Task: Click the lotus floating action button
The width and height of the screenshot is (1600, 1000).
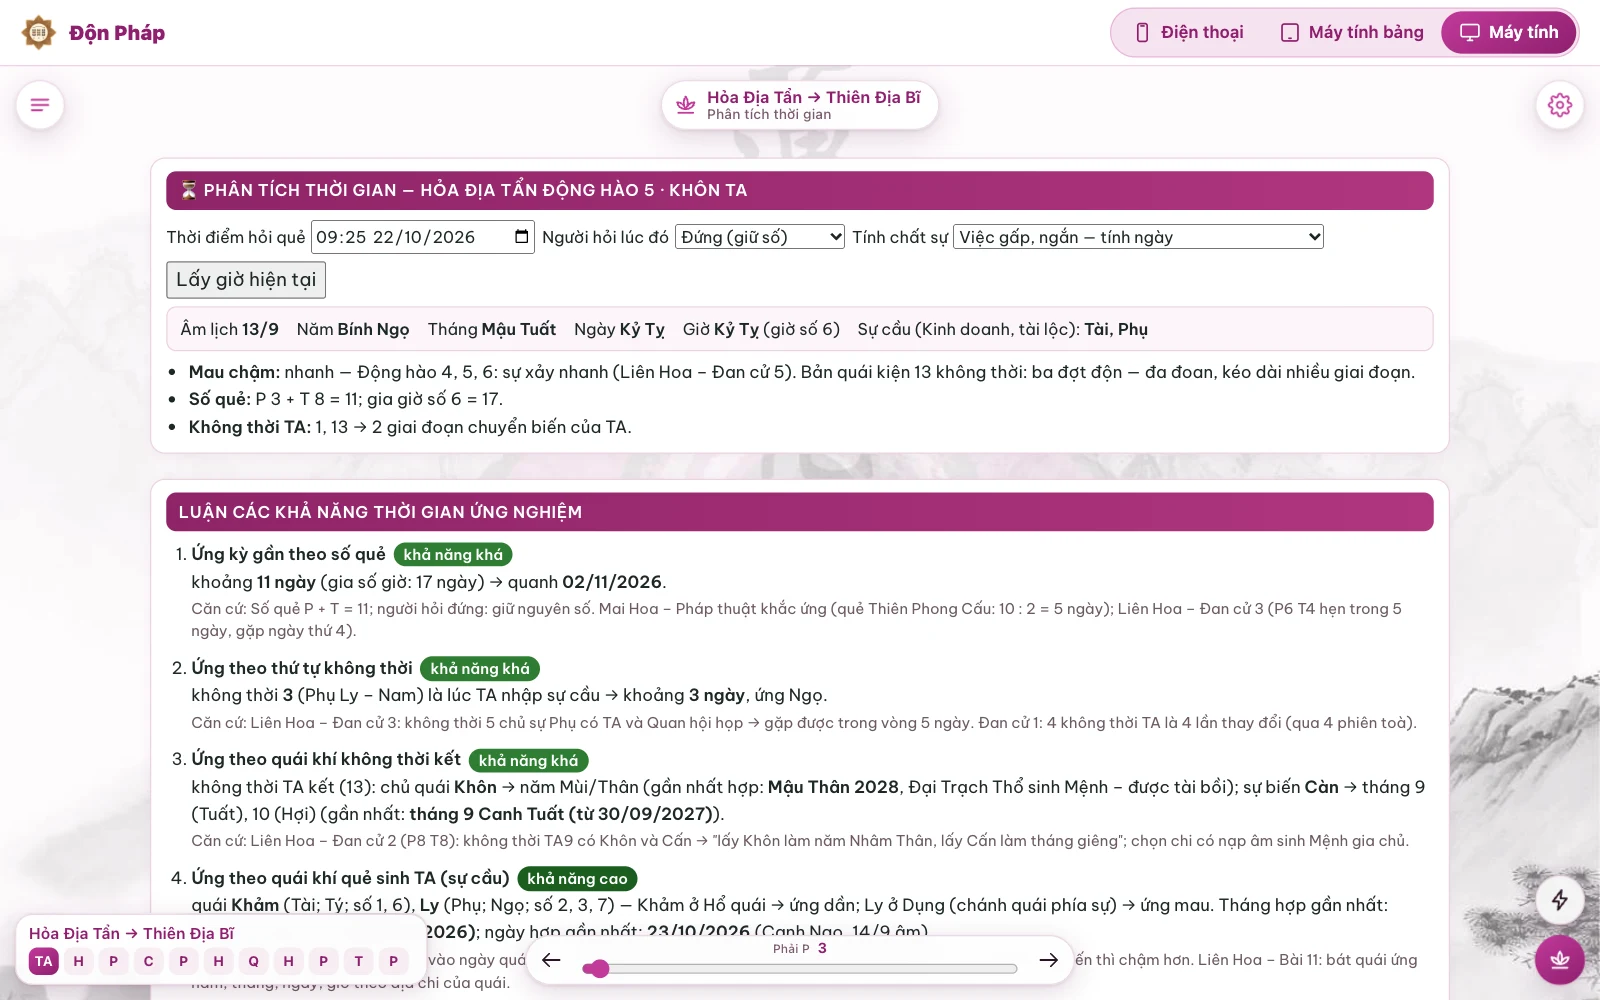Action: pyautogui.click(x=1560, y=960)
